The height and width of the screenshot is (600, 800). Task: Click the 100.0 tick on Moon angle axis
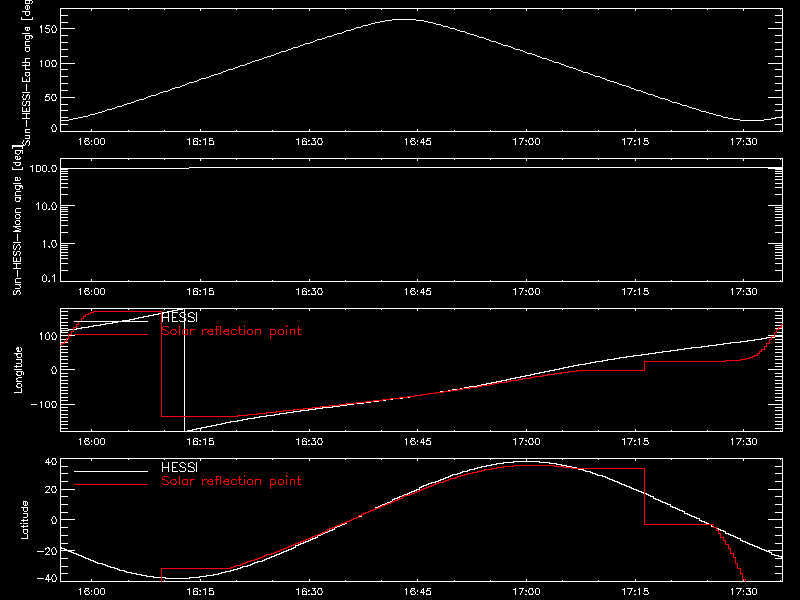point(44,168)
